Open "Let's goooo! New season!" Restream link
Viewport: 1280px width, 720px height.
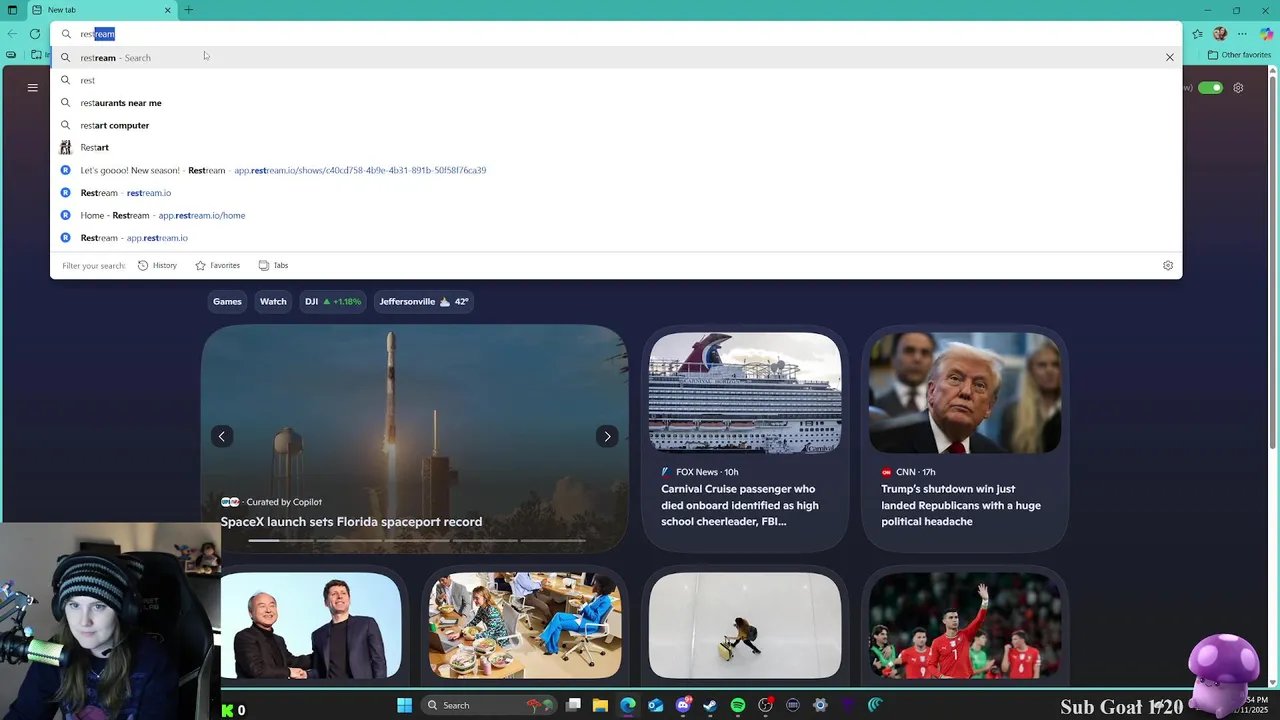pyautogui.click(x=615, y=170)
